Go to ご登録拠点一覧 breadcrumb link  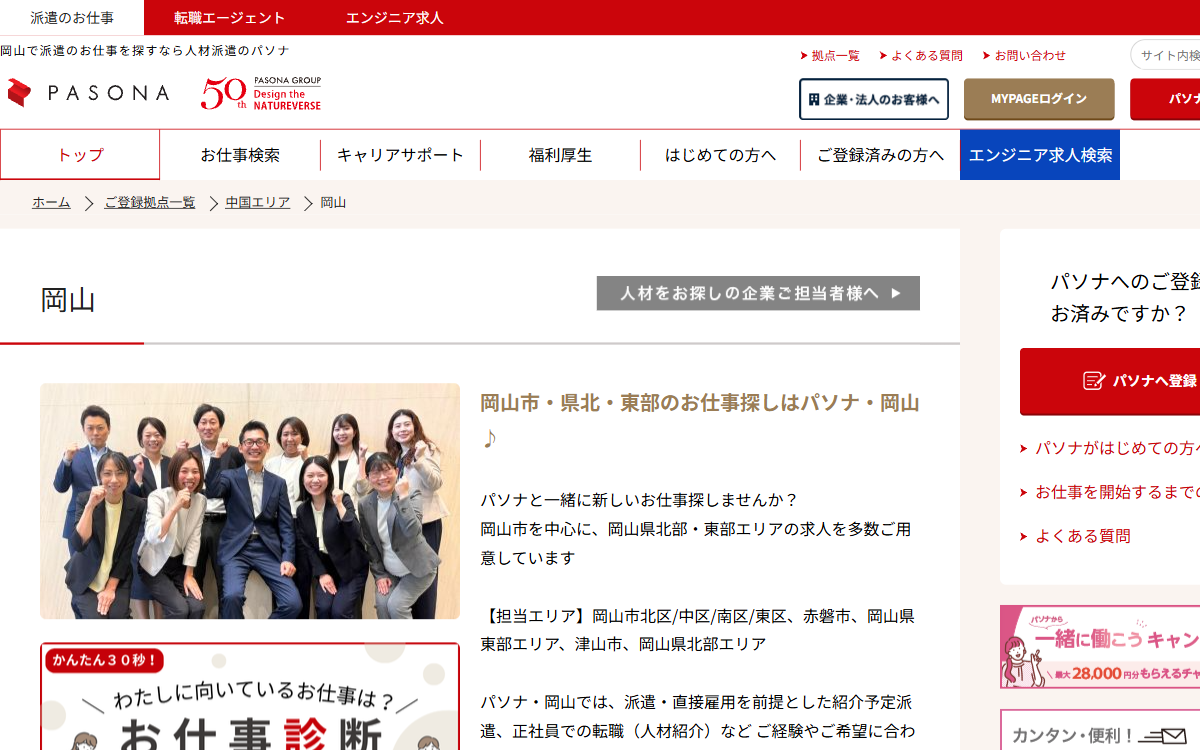pyautogui.click(x=150, y=203)
